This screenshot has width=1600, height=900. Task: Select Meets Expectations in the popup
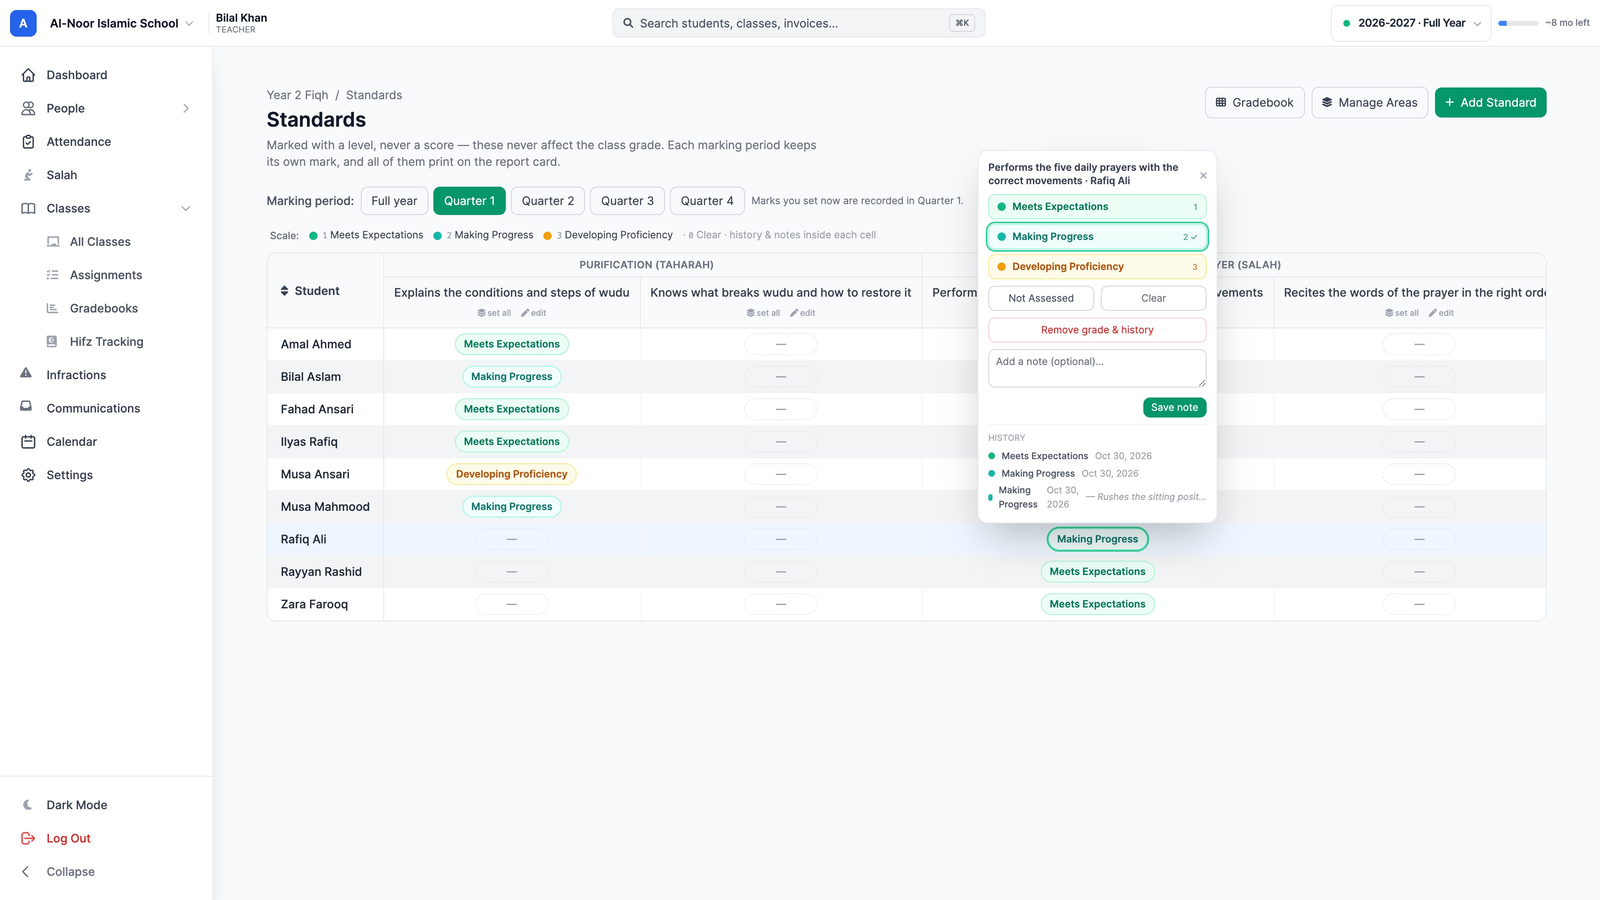pos(1097,207)
